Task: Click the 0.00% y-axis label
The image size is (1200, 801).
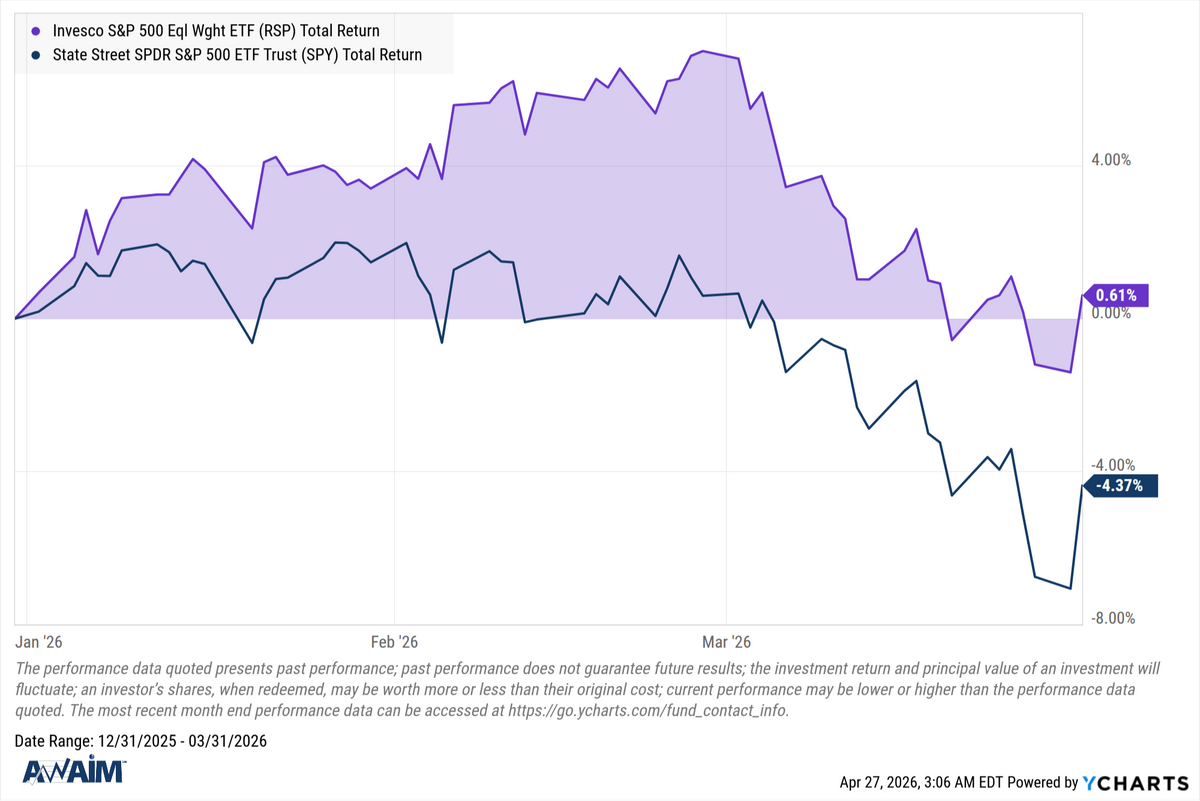Action: click(x=1110, y=313)
